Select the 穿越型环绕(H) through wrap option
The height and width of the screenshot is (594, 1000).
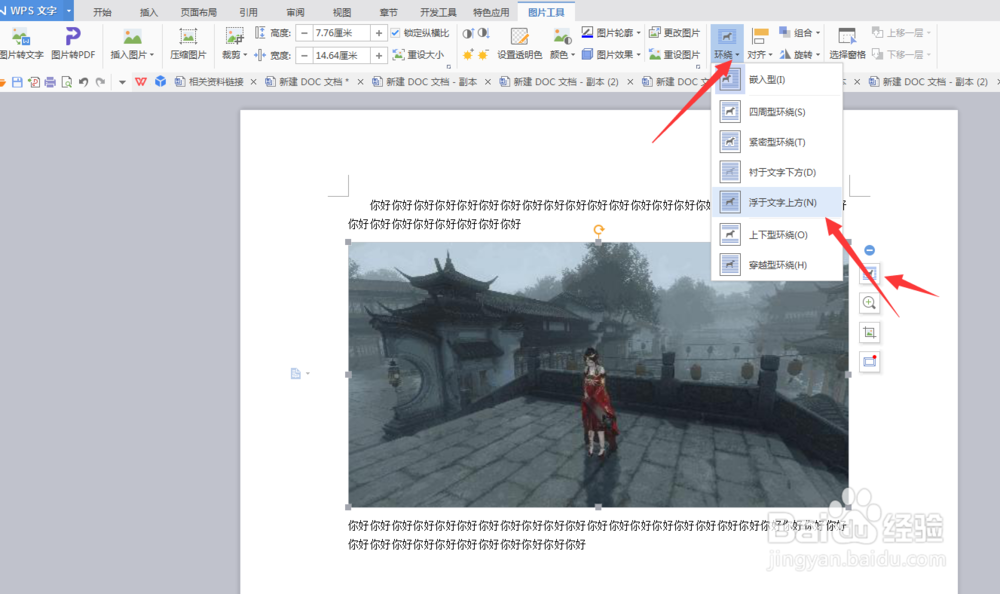coord(777,265)
